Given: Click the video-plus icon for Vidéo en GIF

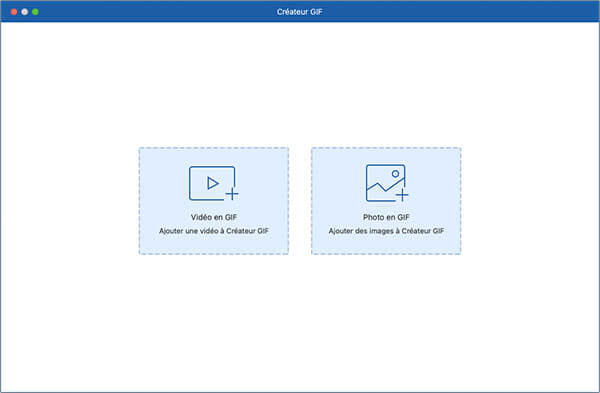Looking at the screenshot, I should [x=214, y=183].
